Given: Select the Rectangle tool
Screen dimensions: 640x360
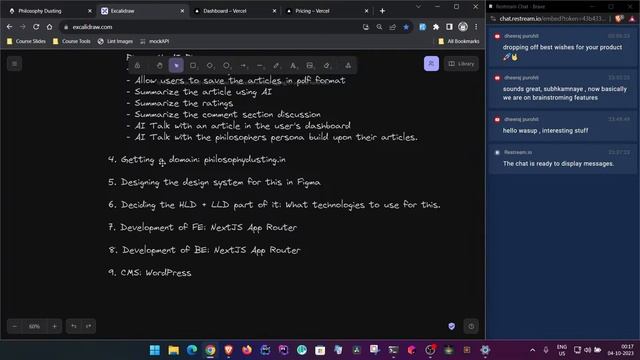Looking at the screenshot, I should 193,65.
